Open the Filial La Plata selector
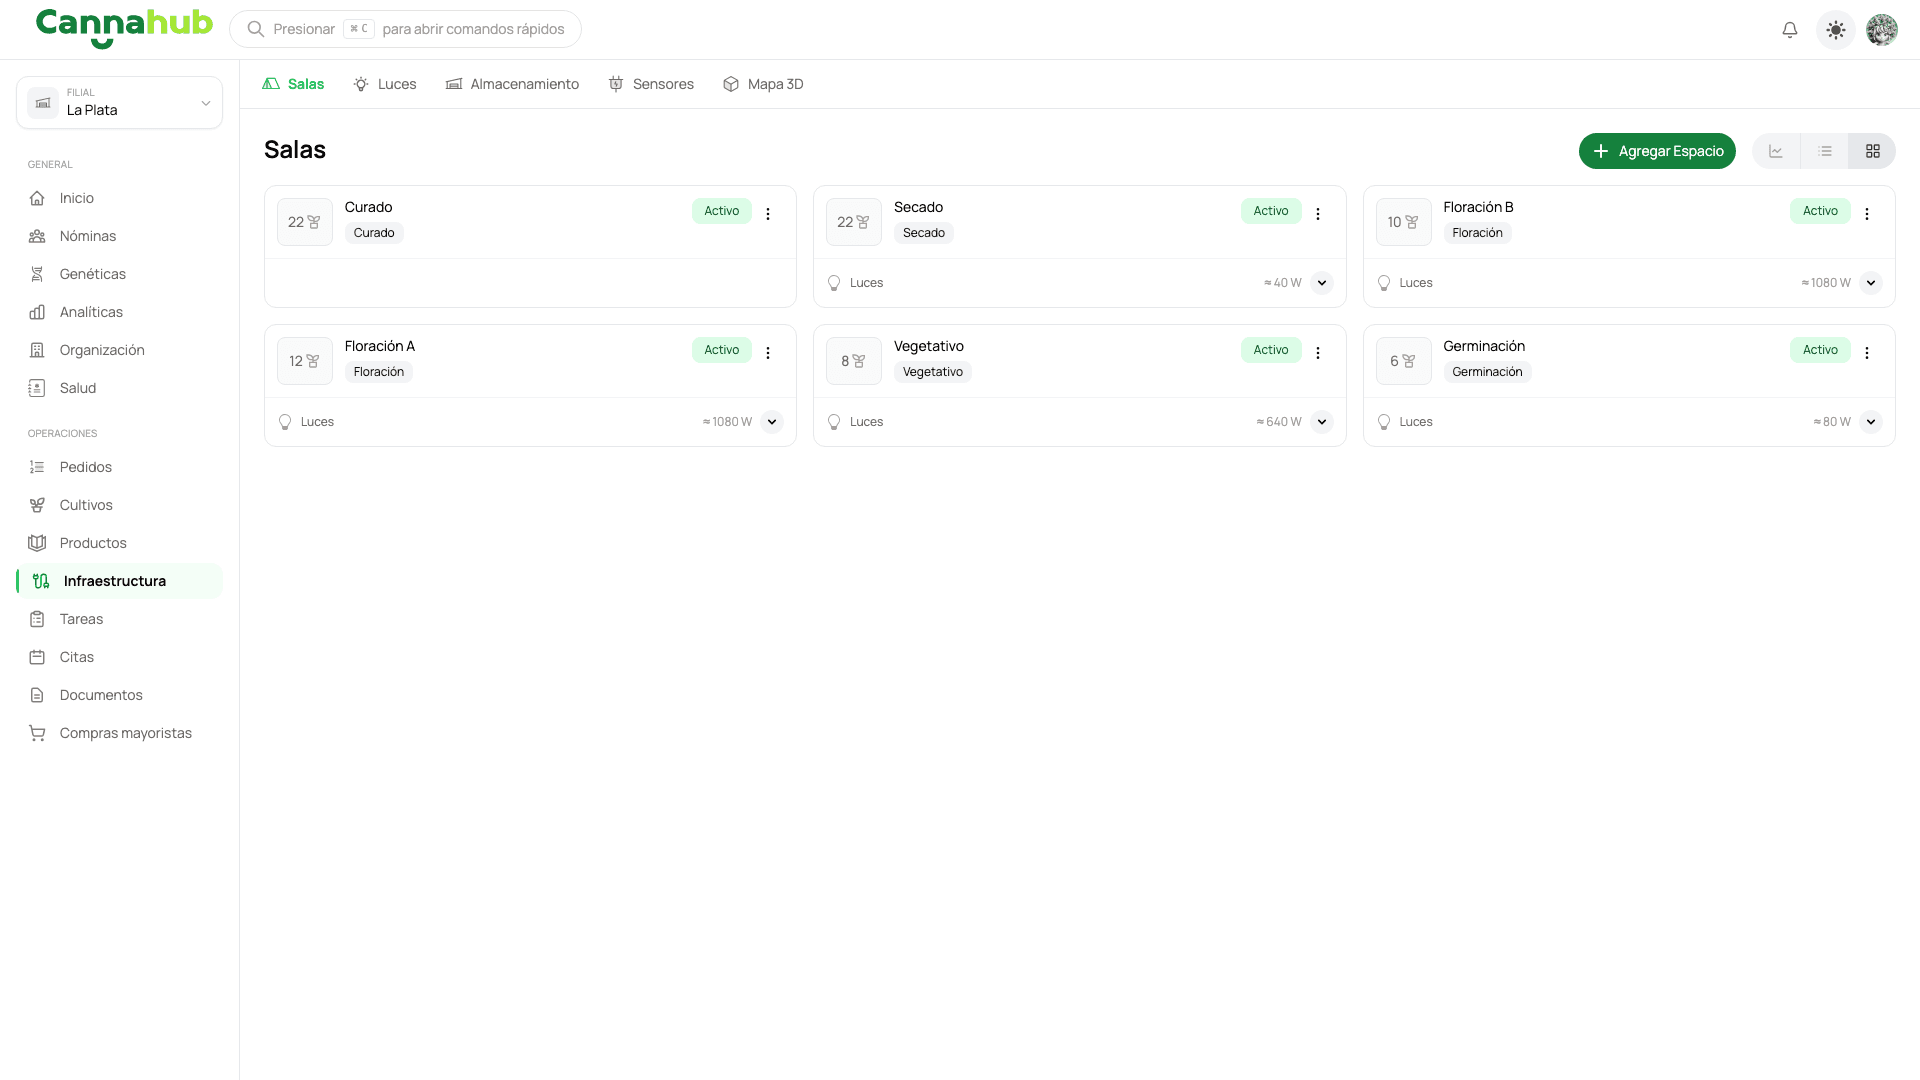 (119, 102)
